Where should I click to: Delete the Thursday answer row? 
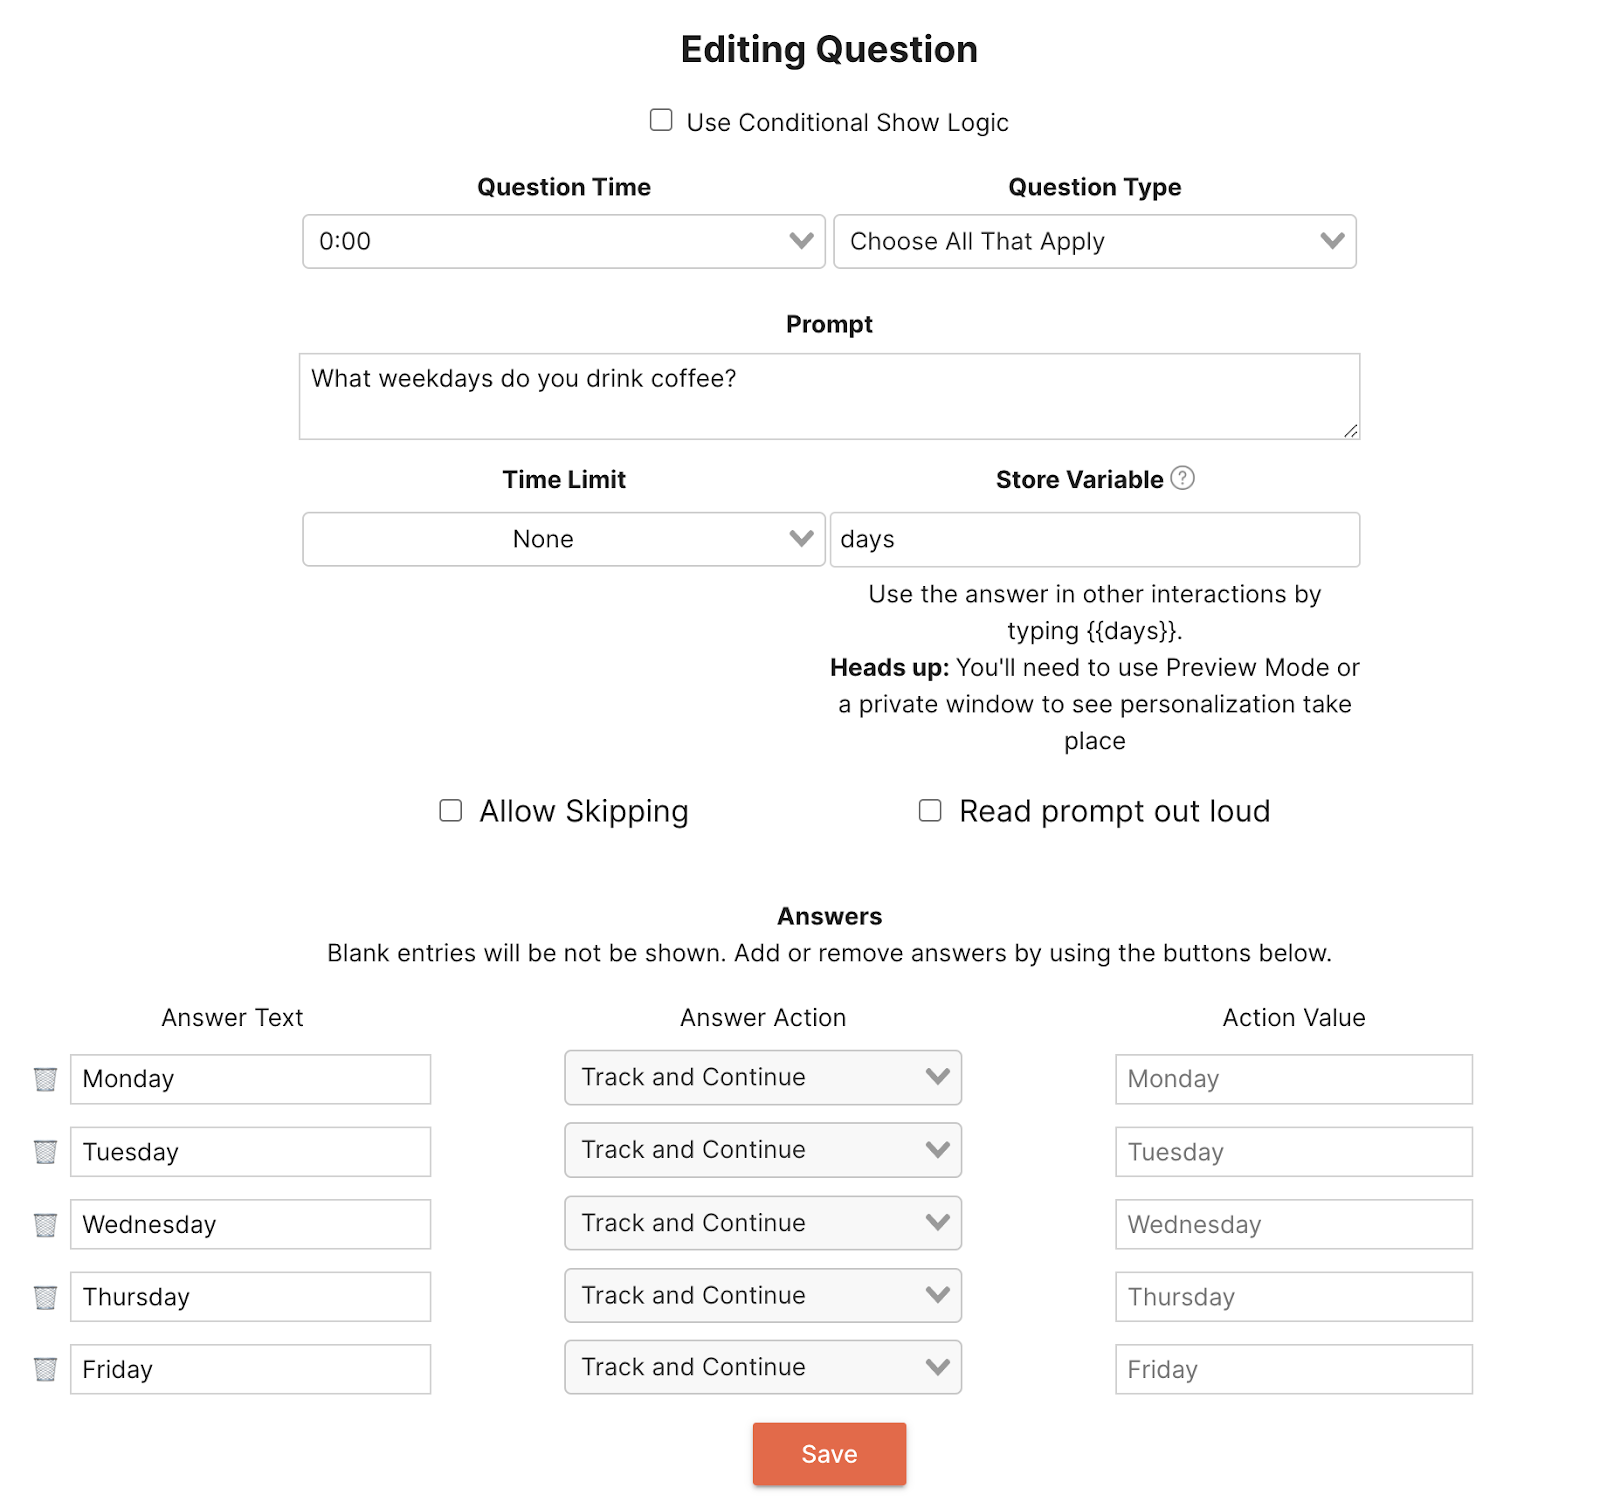(45, 1298)
